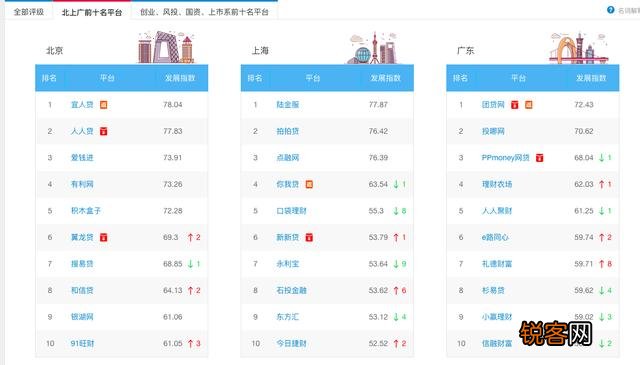Visit the 今日捷财 platform page
640x365 pixels.
click(x=291, y=344)
